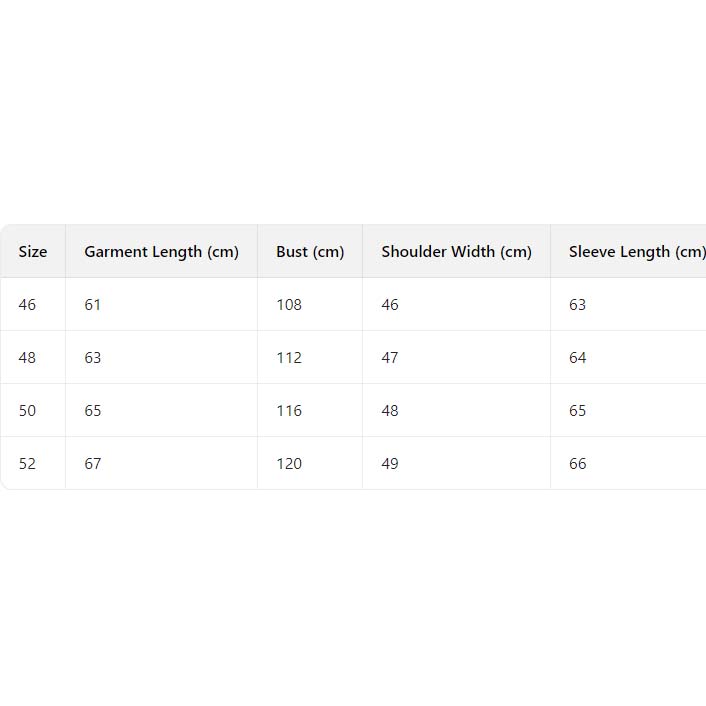The width and height of the screenshot is (706, 706).
Task: Click the Size column header
Action: point(33,252)
